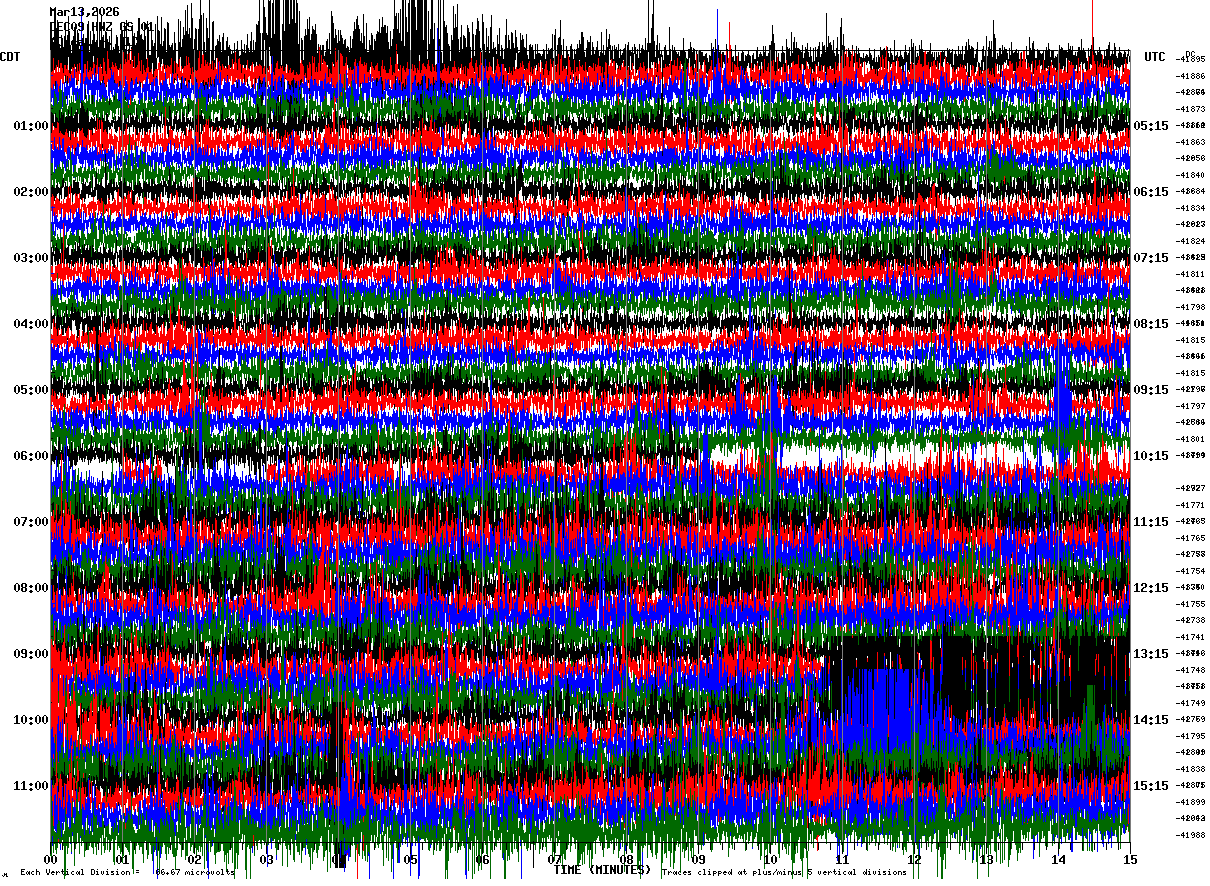Click the CDT time zone label
The image size is (1210, 886).
pyautogui.click(x=11, y=57)
